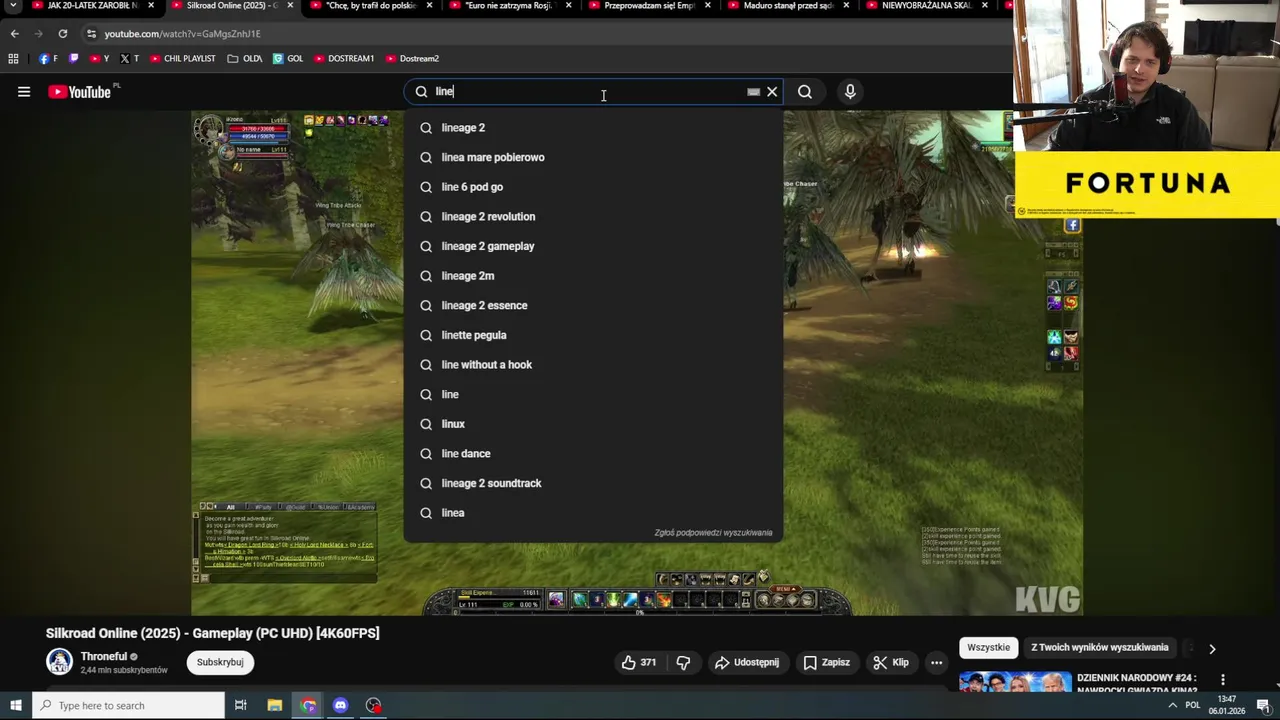Open the recommended video's three-dot options
Viewport: 1280px width, 720px height.
(x=1222, y=680)
